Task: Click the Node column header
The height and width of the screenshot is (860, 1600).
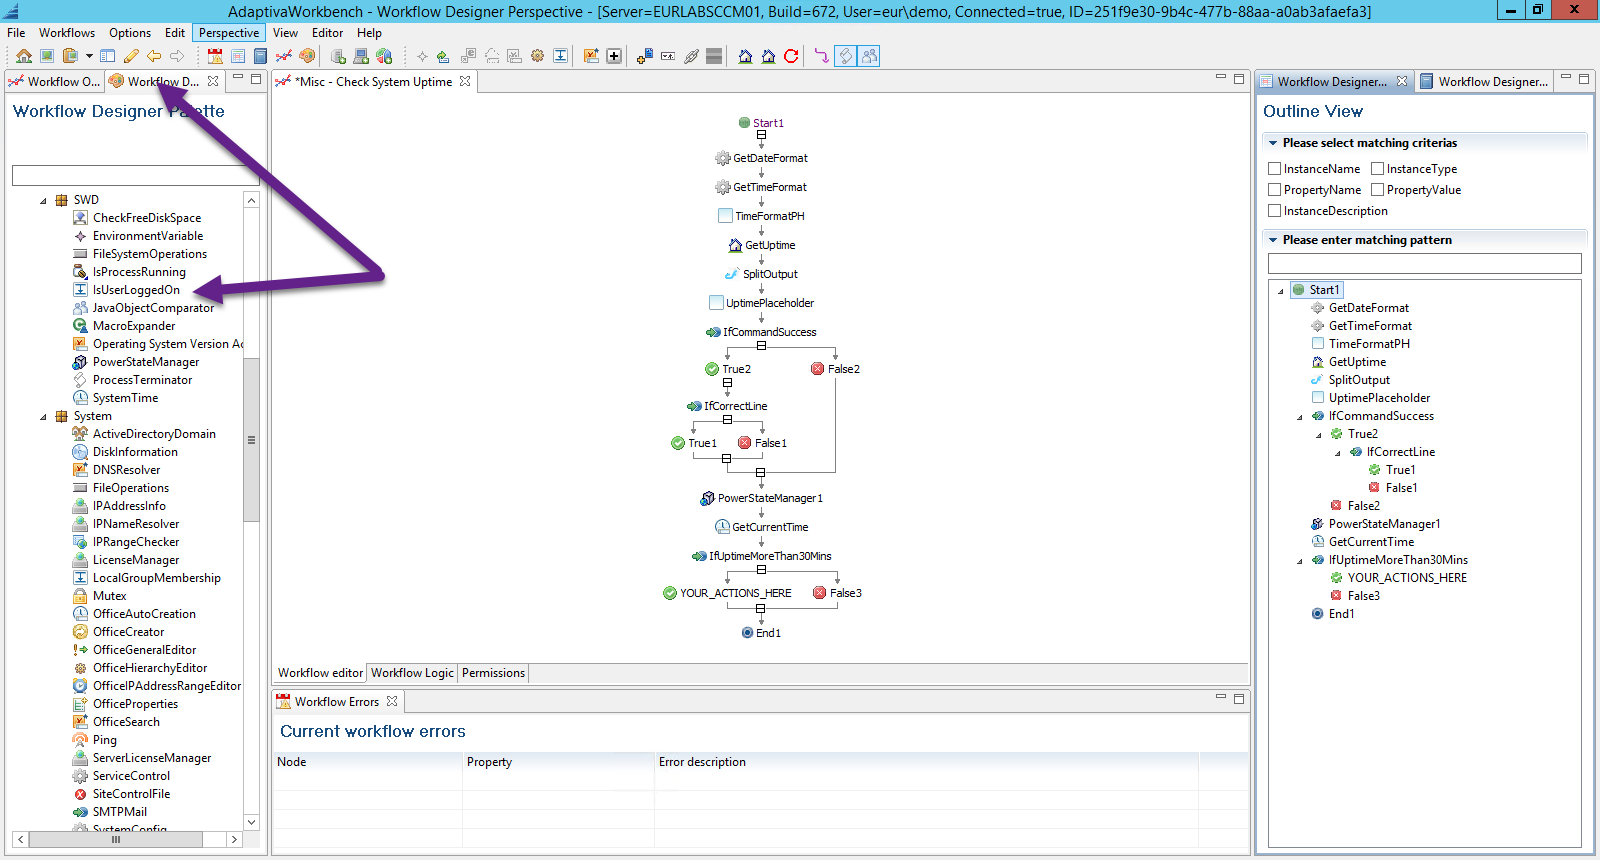Action: [x=367, y=762]
